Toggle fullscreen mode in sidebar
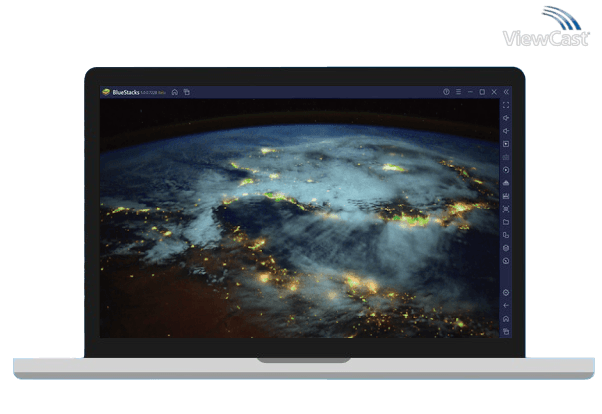The height and width of the screenshot is (414, 602). pos(506,105)
